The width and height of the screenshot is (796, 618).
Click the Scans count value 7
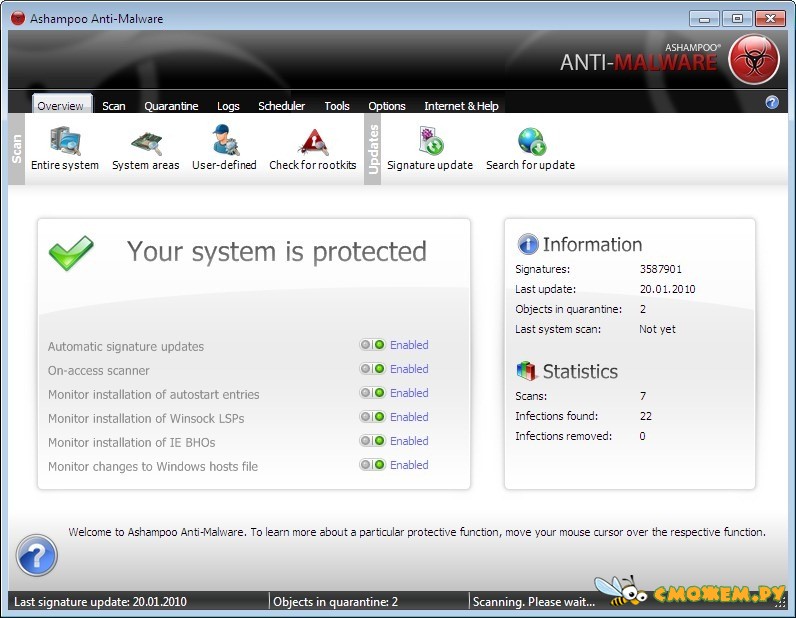(x=643, y=396)
